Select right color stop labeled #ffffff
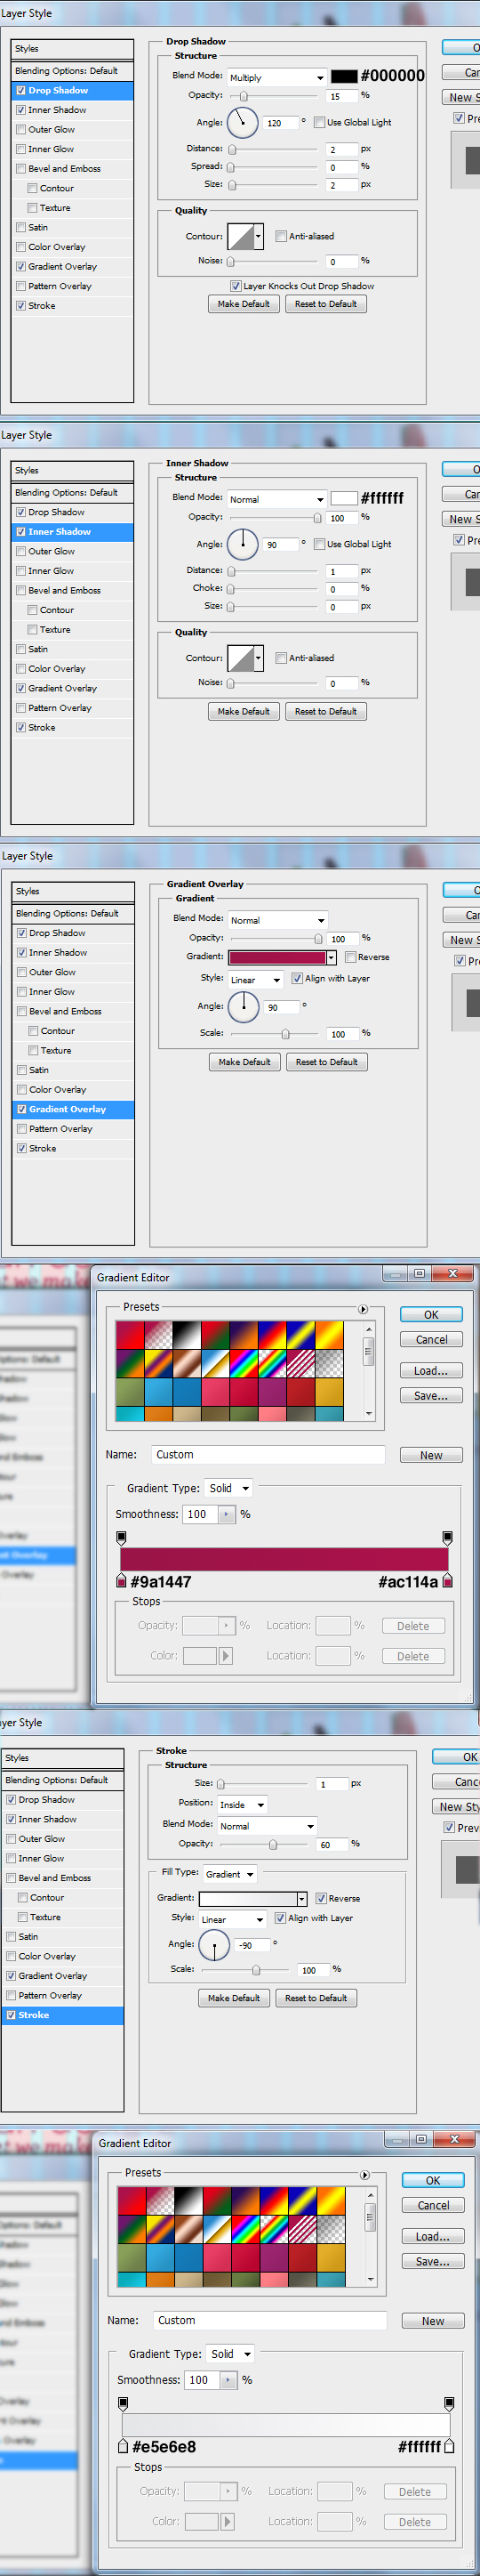Image resolution: width=480 pixels, height=2576 pixels. (449, 2446)
